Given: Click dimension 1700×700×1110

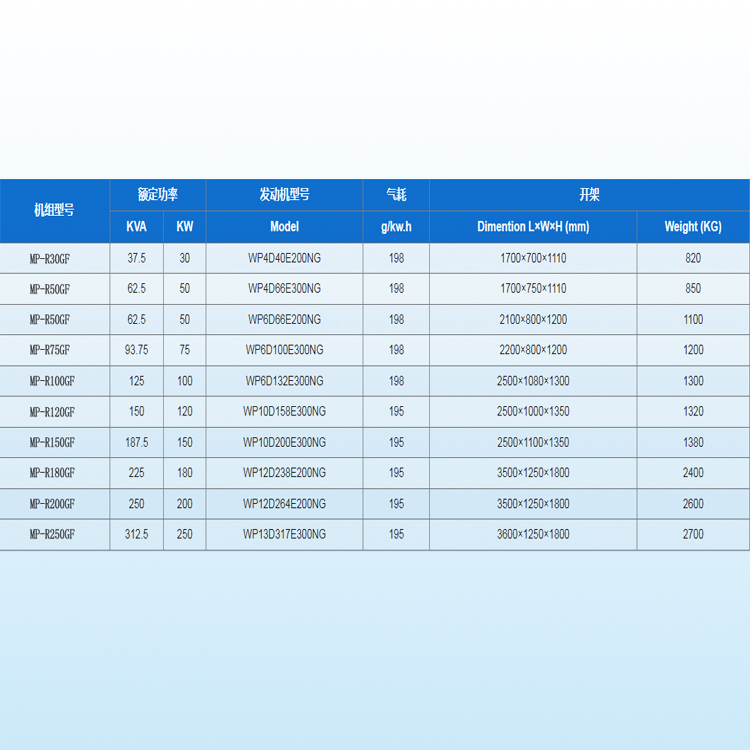Looking at the screenshot, I should 533,258.
